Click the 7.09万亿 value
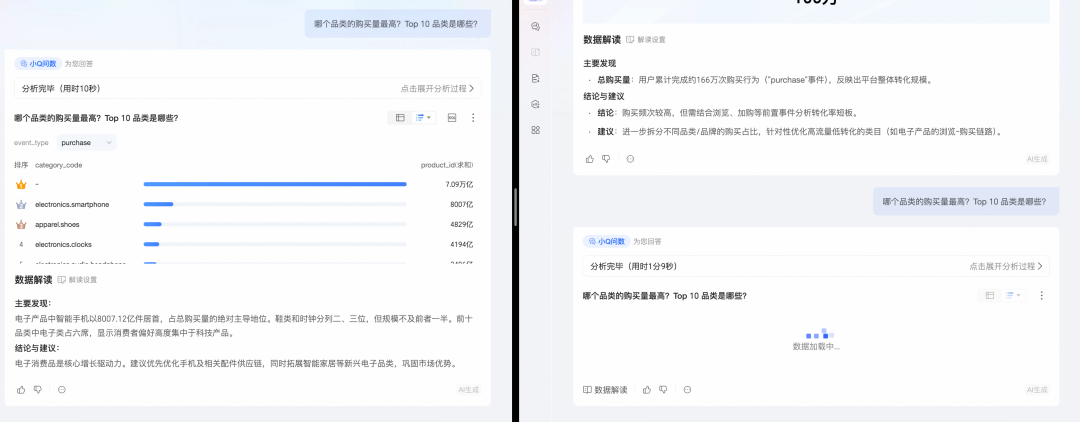The image size is (1080, 422). click(x=459, y=184)
